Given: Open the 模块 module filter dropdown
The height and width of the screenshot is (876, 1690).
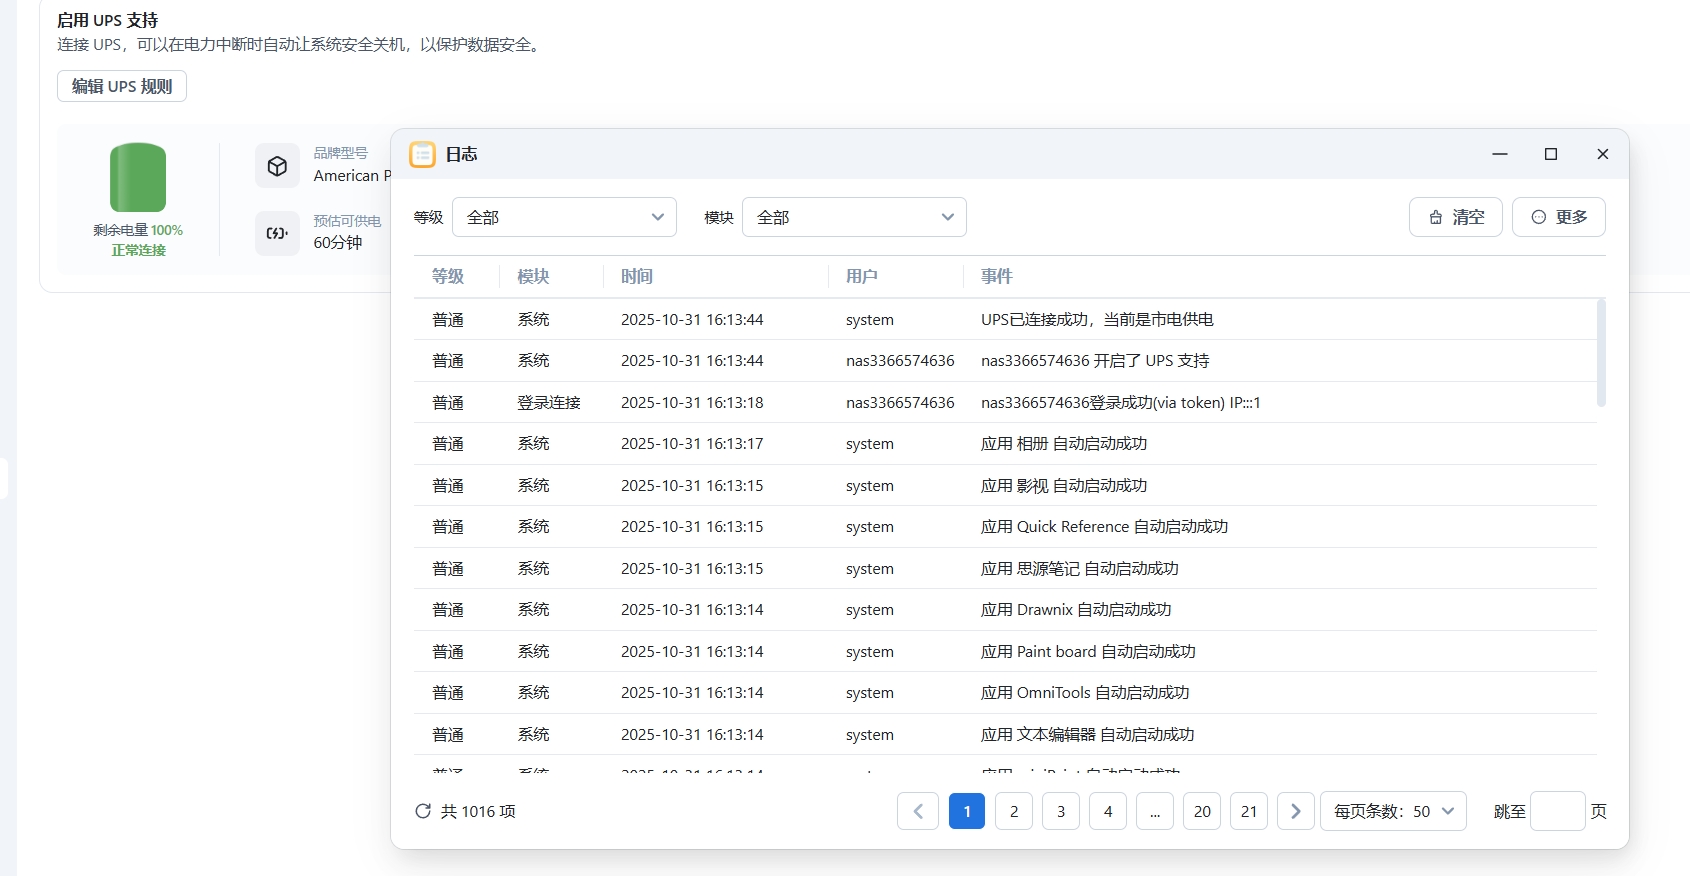Looking at the screenshot, I should [x=854, y=217].
